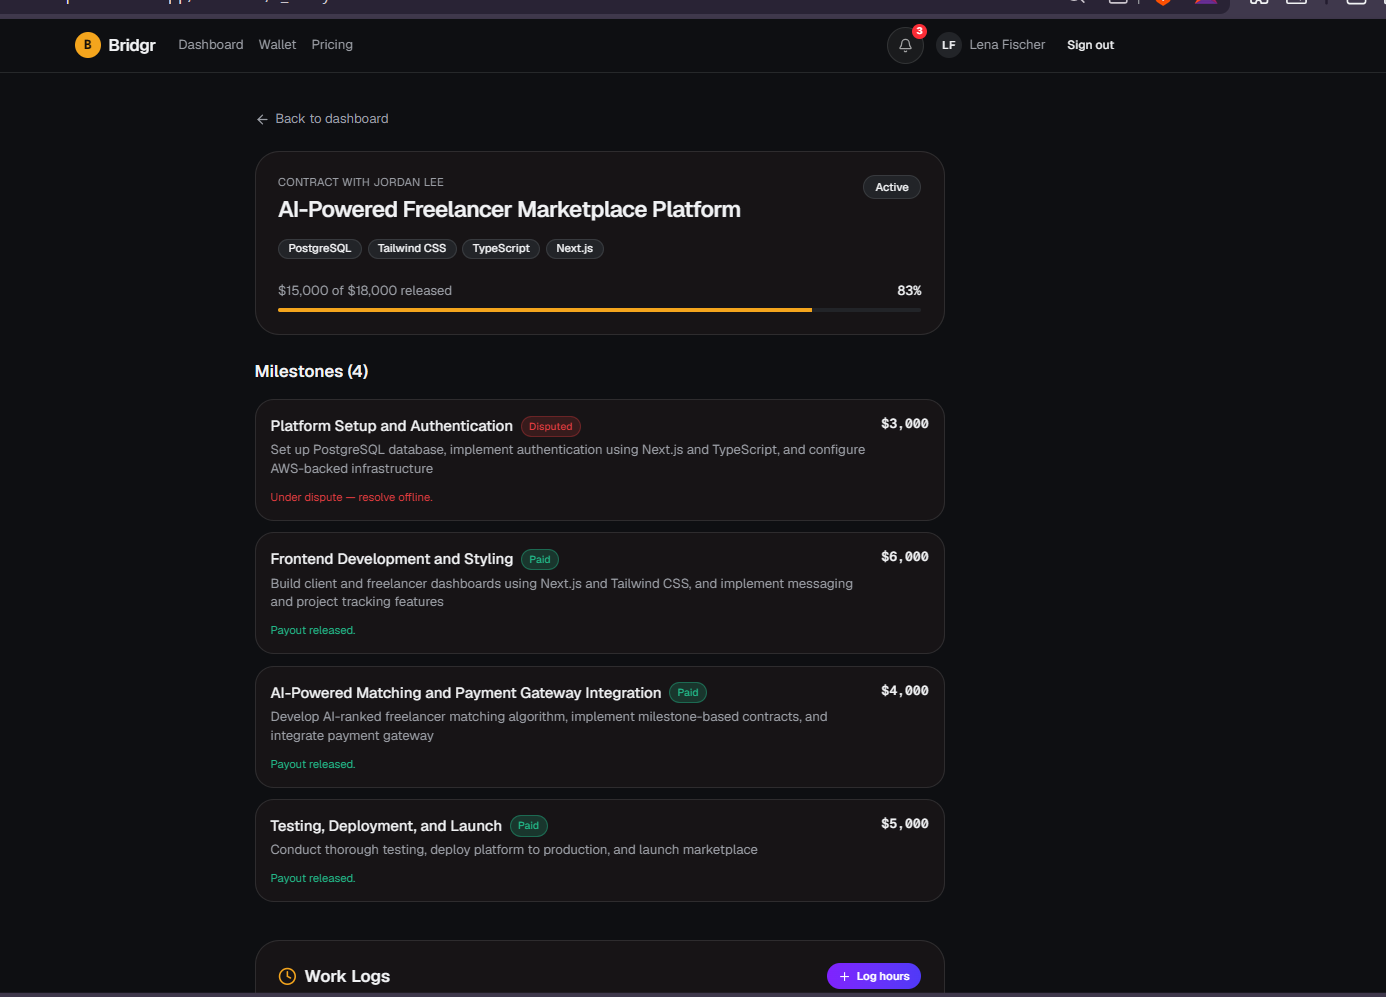The image size is (1386, 997).
Task: Click Sign out
Action: pos(1090,45)
